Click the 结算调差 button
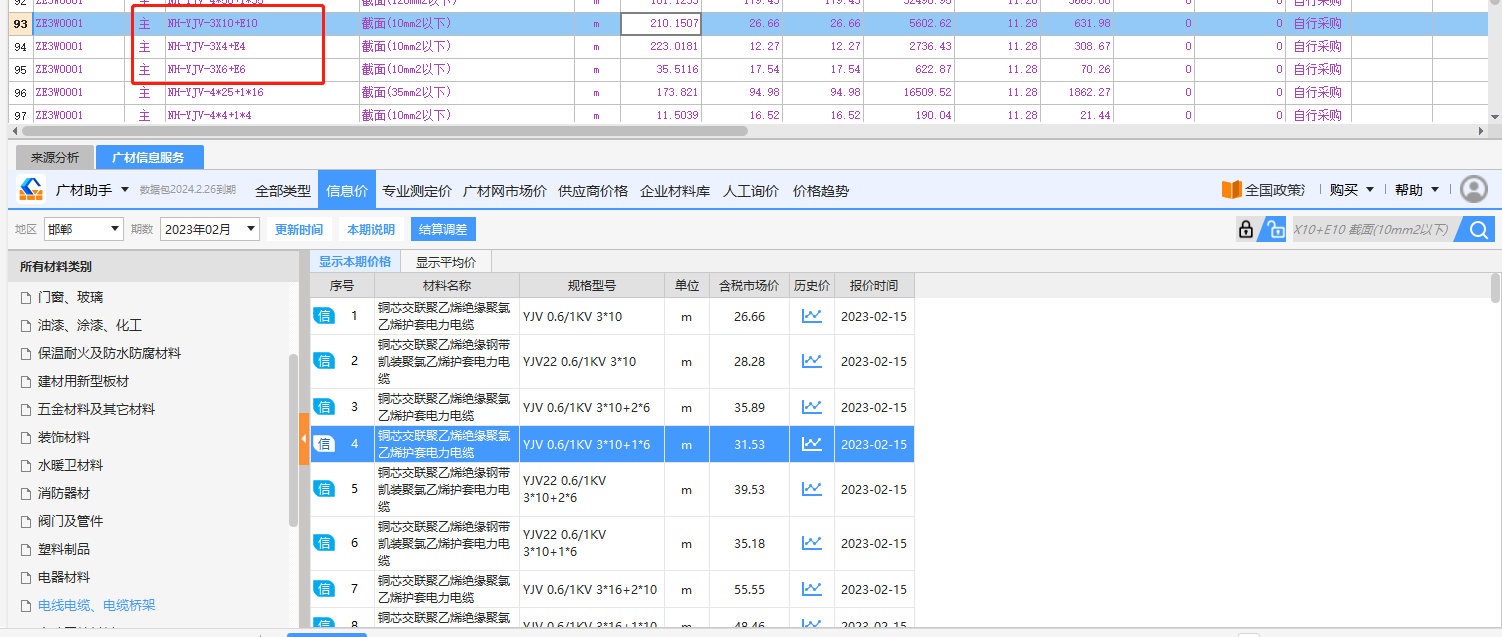1502x637 pixels. pyautogui.click(x=443, y=229)
